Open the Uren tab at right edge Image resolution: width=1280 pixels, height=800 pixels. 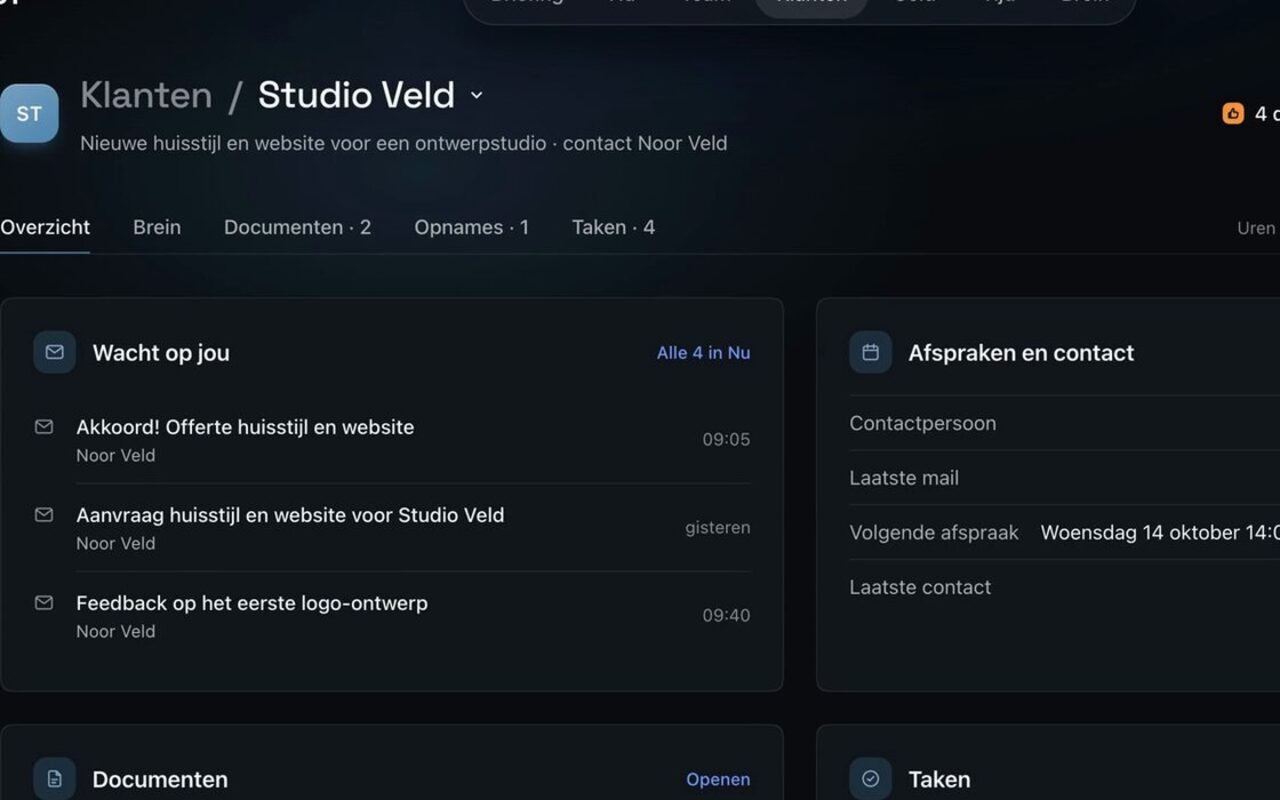tap(1257, 228)
